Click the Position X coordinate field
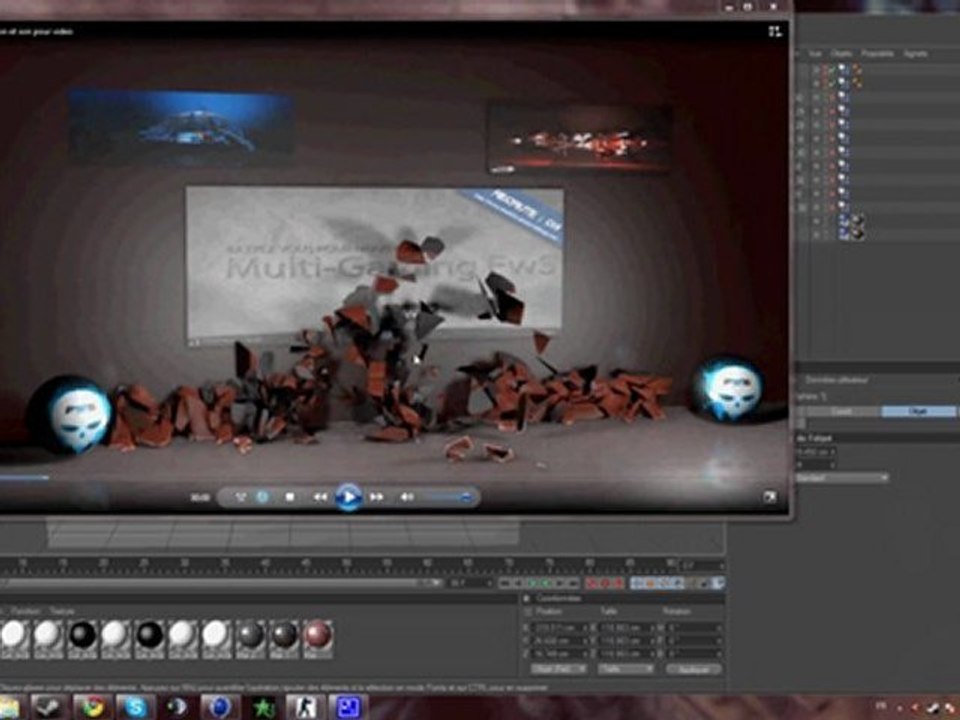This screenshot has width=960, height=720. [x=560, y=628]
